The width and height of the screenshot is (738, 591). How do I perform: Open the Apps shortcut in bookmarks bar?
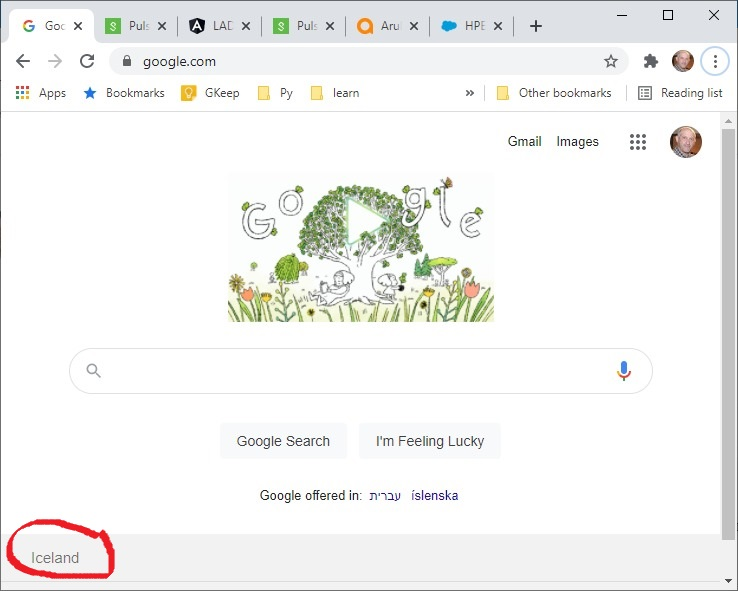coord(41,93)
